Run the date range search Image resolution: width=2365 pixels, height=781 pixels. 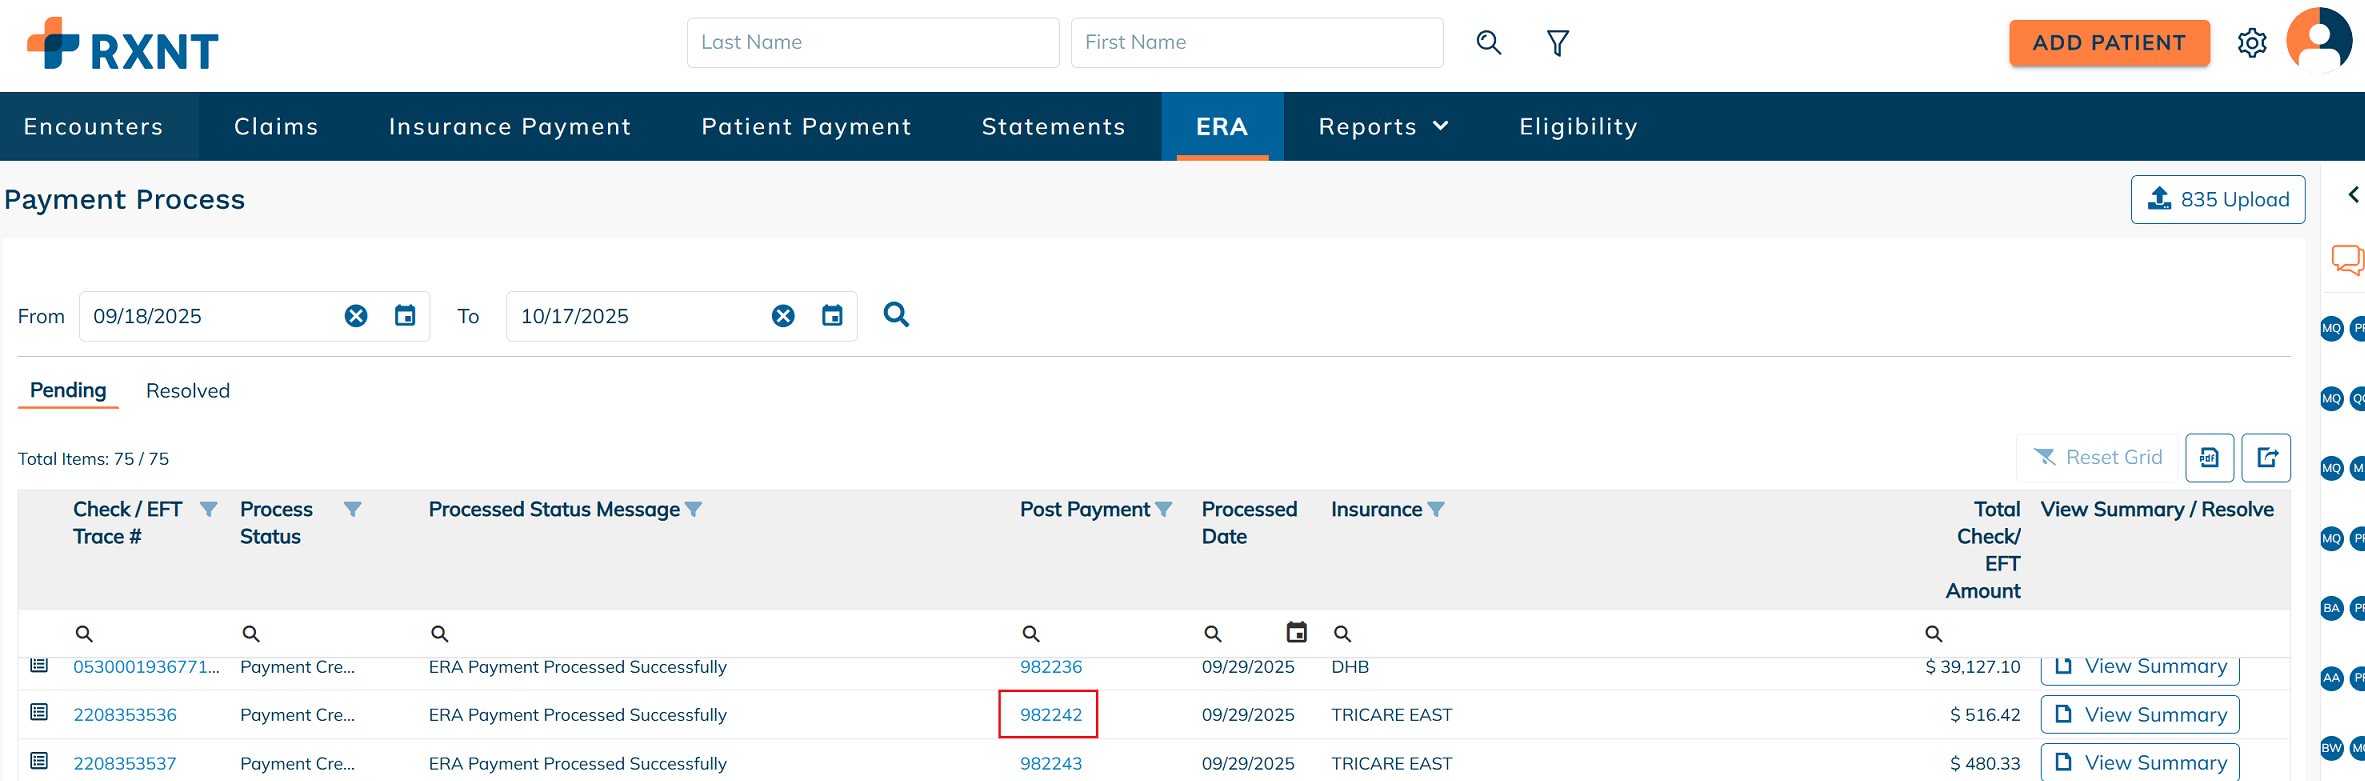pos(896,315)
